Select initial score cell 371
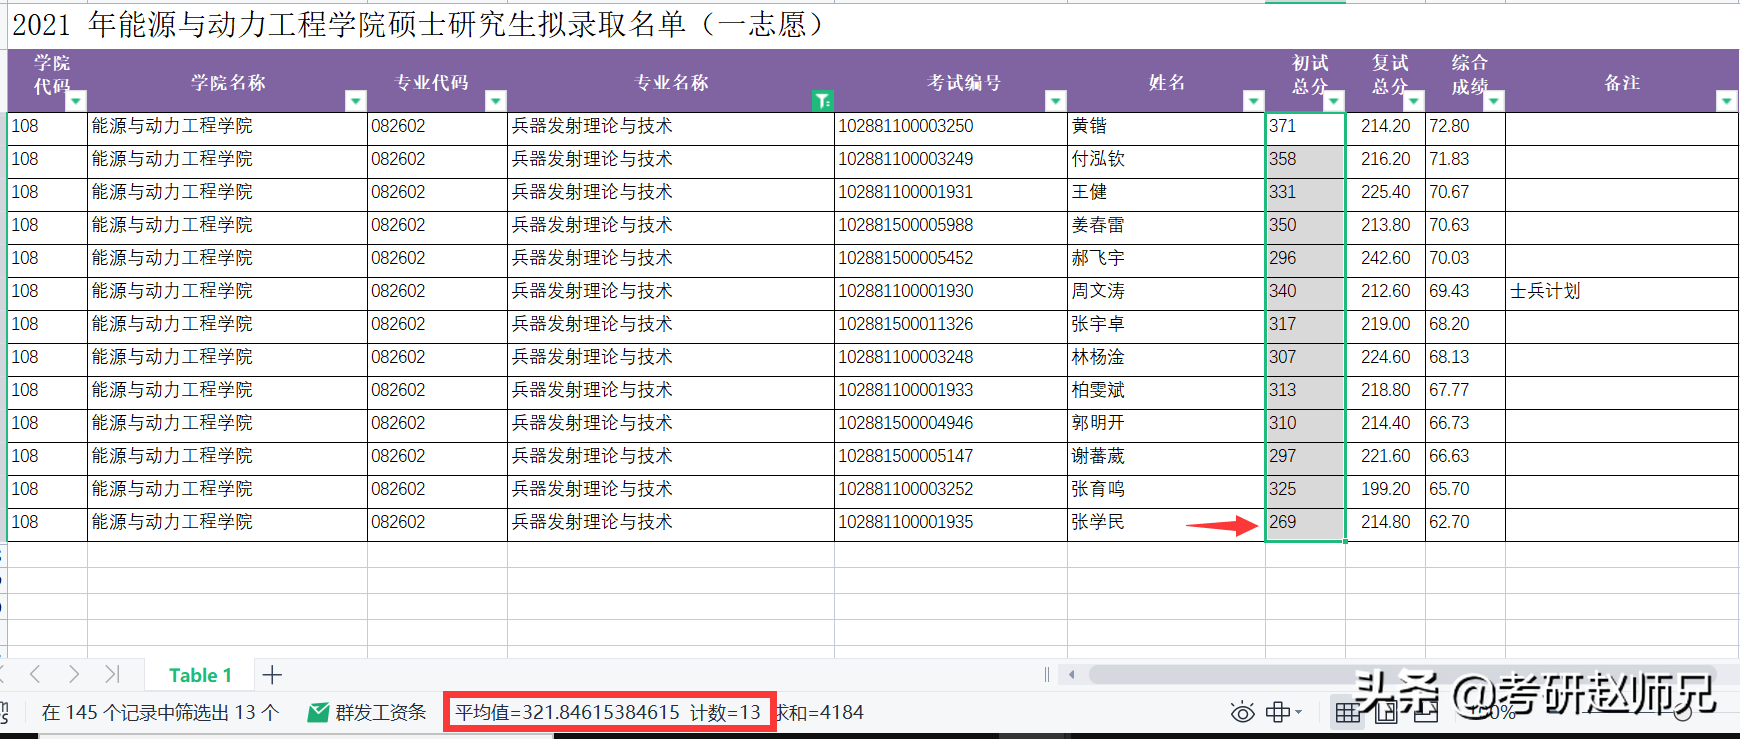 tap(1305, 126)
